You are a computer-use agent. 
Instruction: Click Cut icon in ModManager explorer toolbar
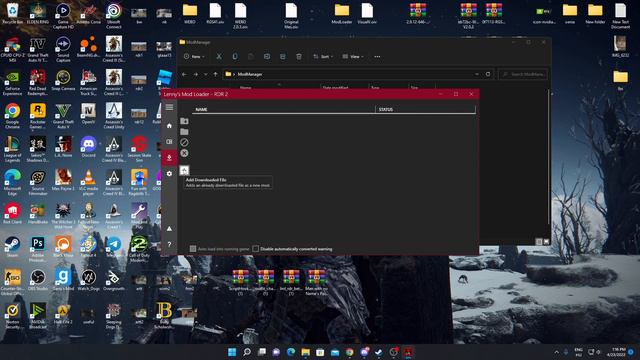pyautogui.click(x=219, y=57)
